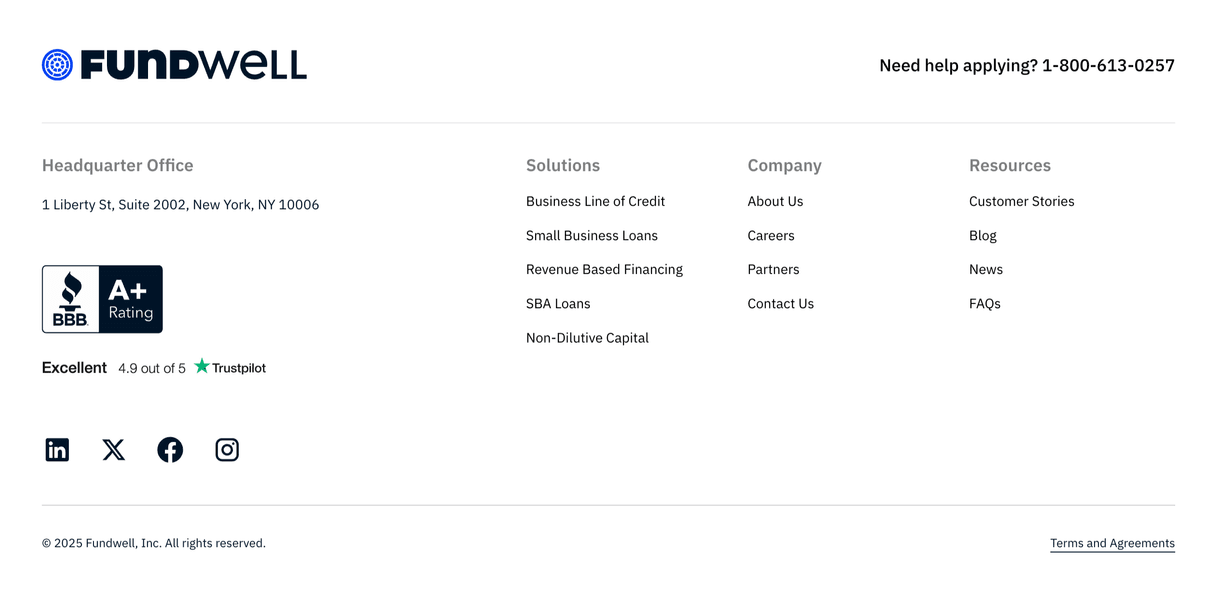
Task: View Fundwell's Instagram profile
Action: click(226, 449)
